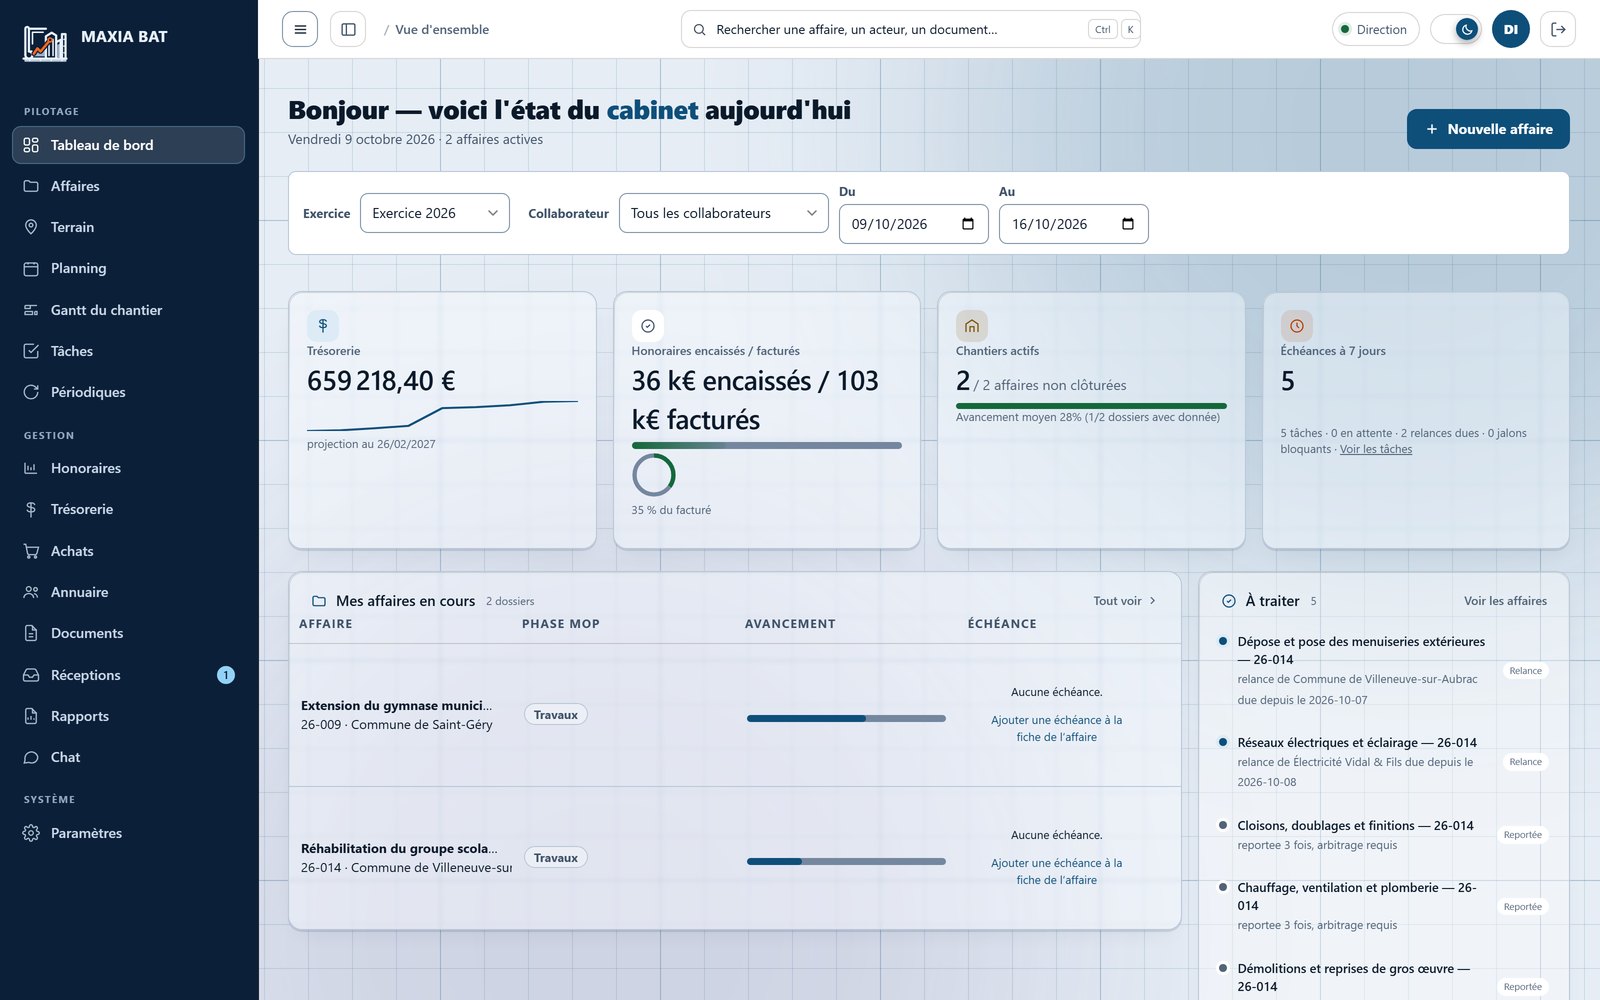Click Voir les affaires link
Image resolution: width=1600 pixels, height=1000 pixels.
tap(1505, 601)
